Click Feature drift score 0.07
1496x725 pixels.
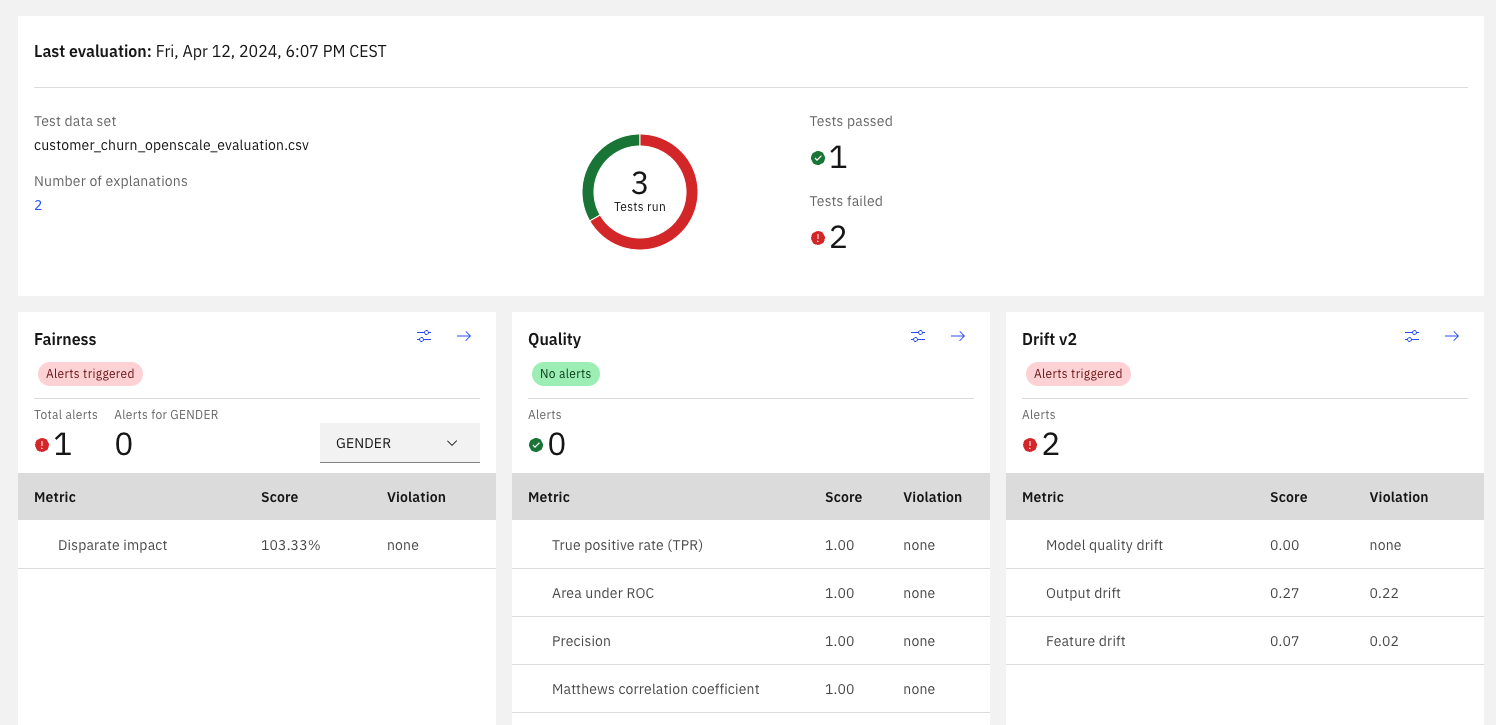[1284, 641]
